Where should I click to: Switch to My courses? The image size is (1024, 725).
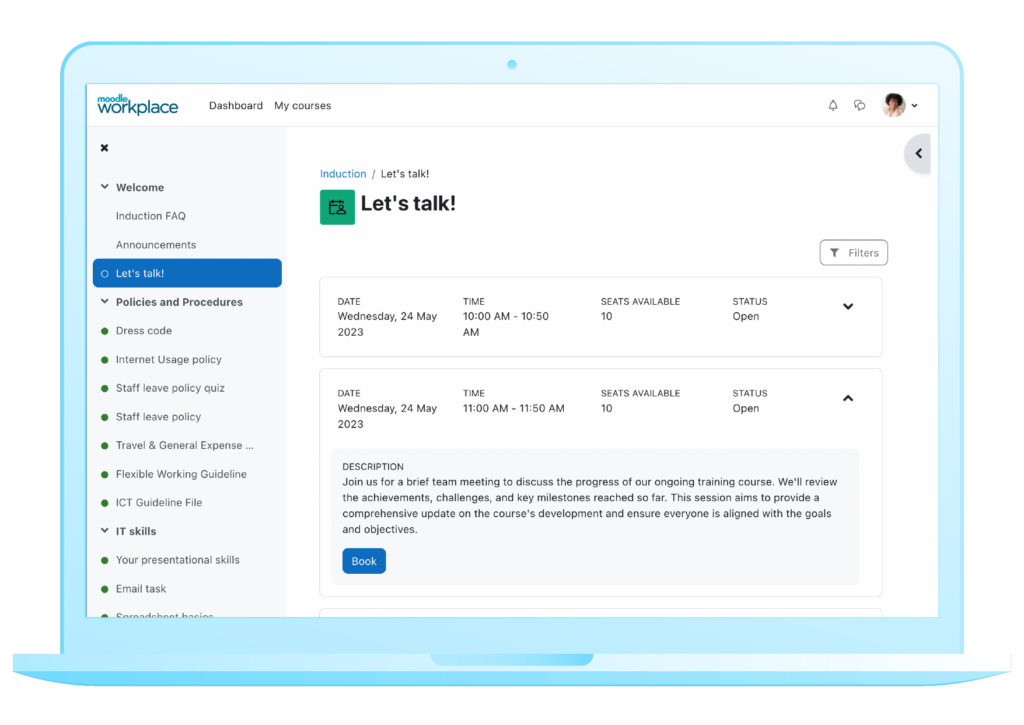tap(302, 105)
